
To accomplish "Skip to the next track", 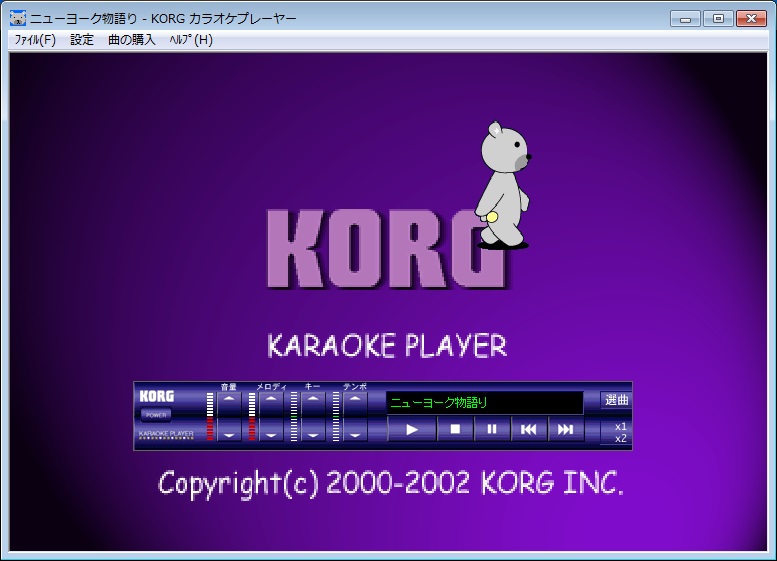I will click(565, 429).
